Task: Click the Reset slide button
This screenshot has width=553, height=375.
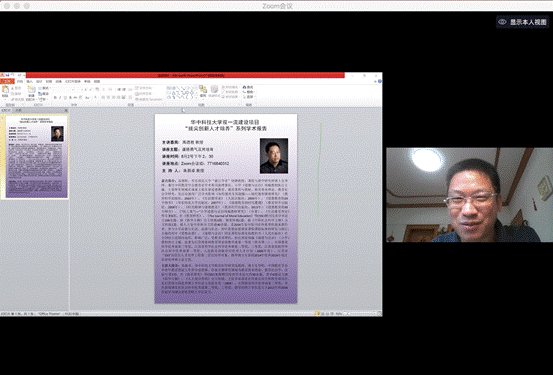Action: [44, 94]
